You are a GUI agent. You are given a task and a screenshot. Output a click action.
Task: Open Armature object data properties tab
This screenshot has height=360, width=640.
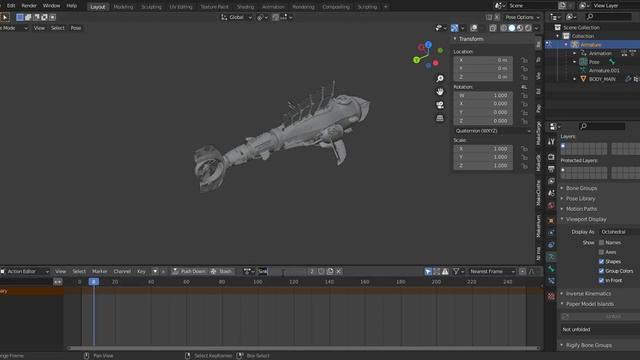pyautogui.click(x=551, y=257)
